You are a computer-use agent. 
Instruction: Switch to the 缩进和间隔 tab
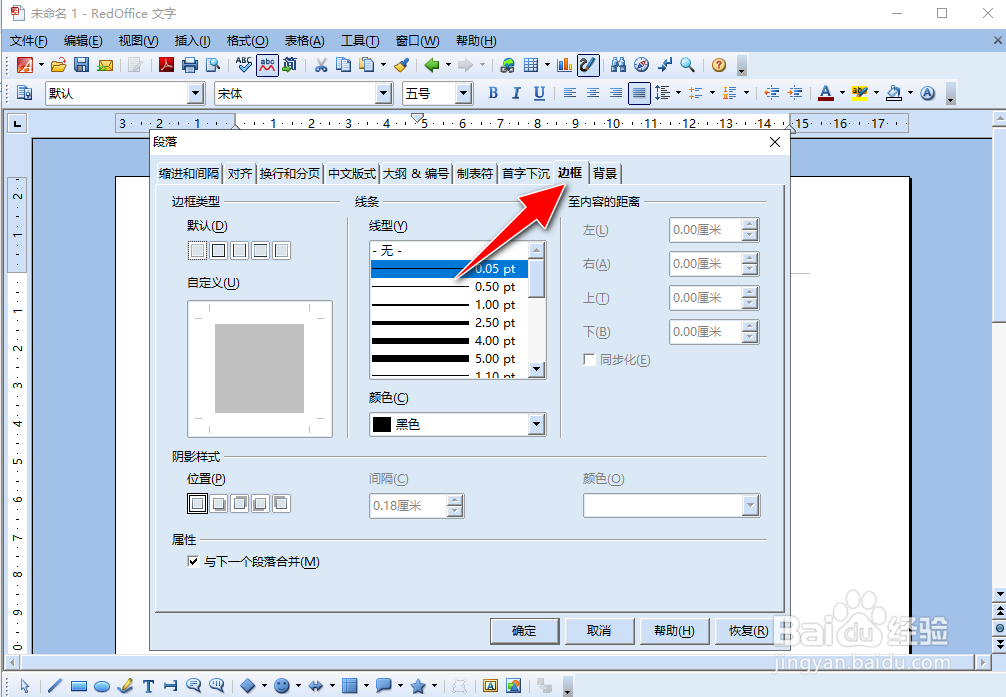click(189, 173)
